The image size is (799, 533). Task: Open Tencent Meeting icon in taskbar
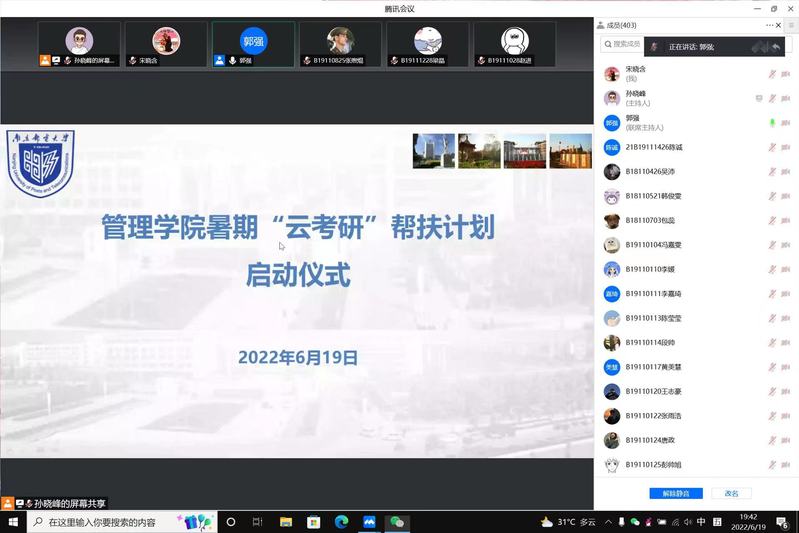pos(369,522)
